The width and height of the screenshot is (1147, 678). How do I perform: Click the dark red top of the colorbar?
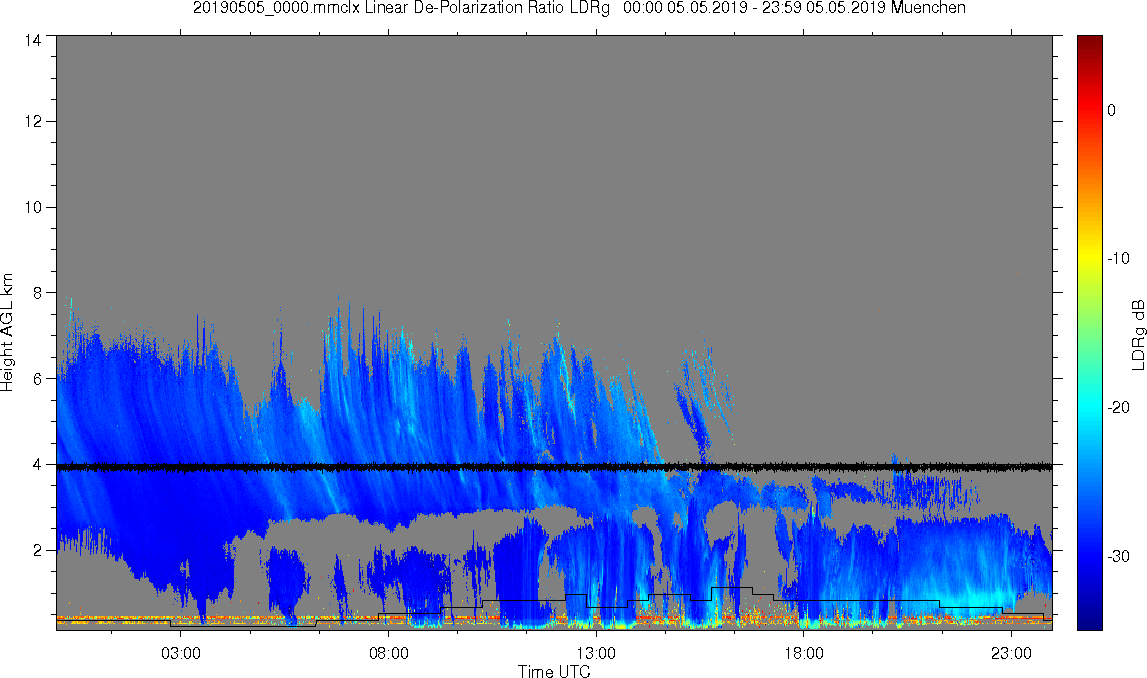coord(1089,42)
